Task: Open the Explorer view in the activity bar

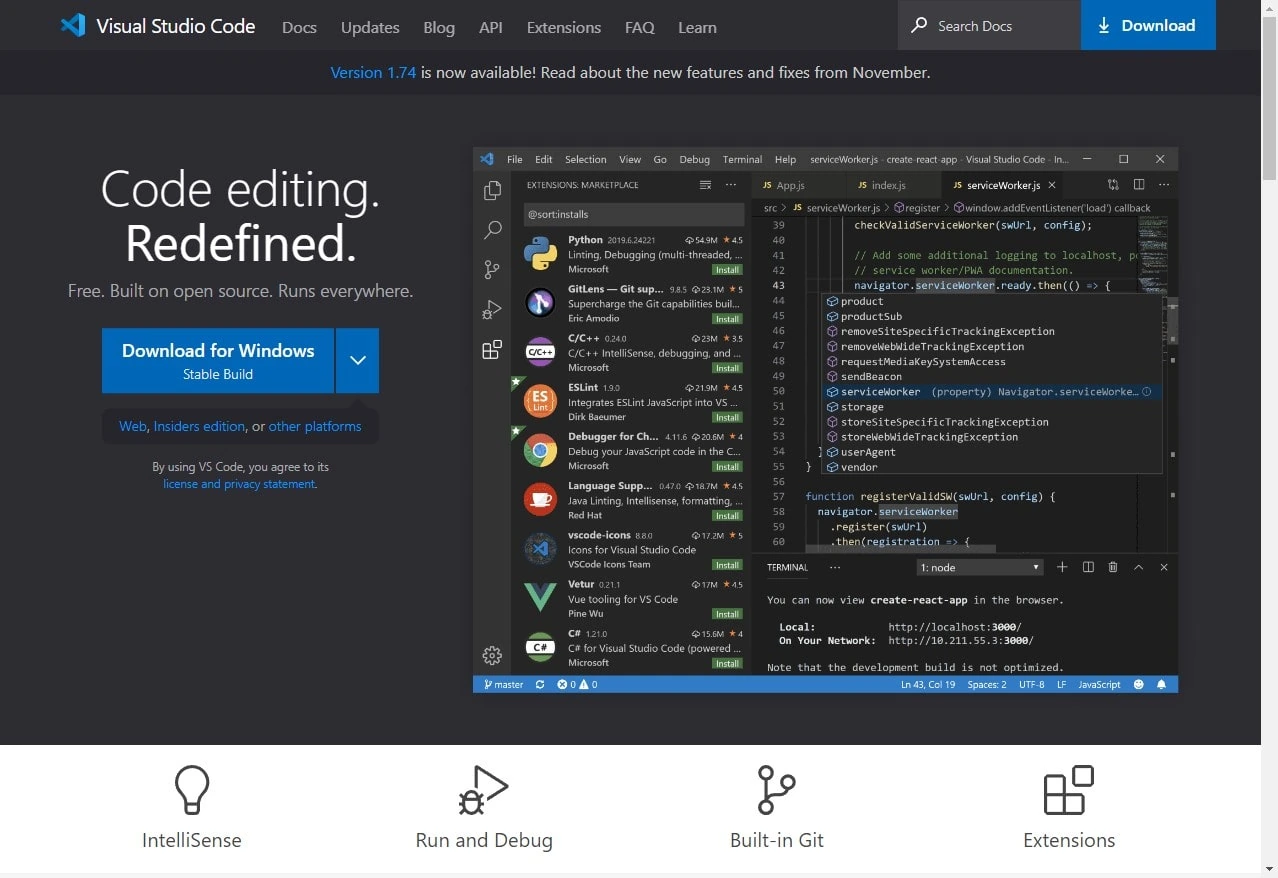Action: (491, 189)
